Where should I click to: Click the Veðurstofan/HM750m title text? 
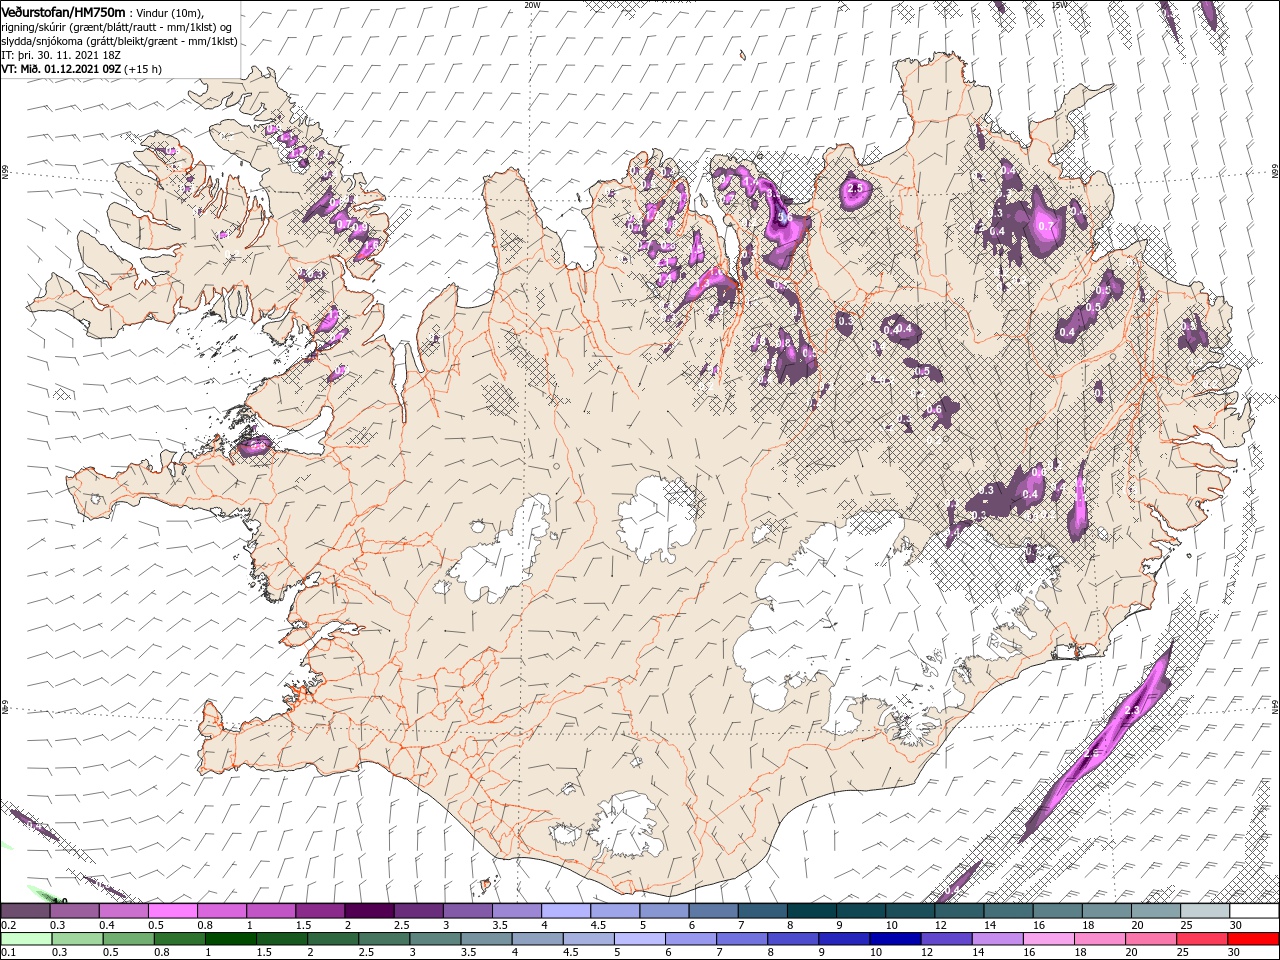63,11
